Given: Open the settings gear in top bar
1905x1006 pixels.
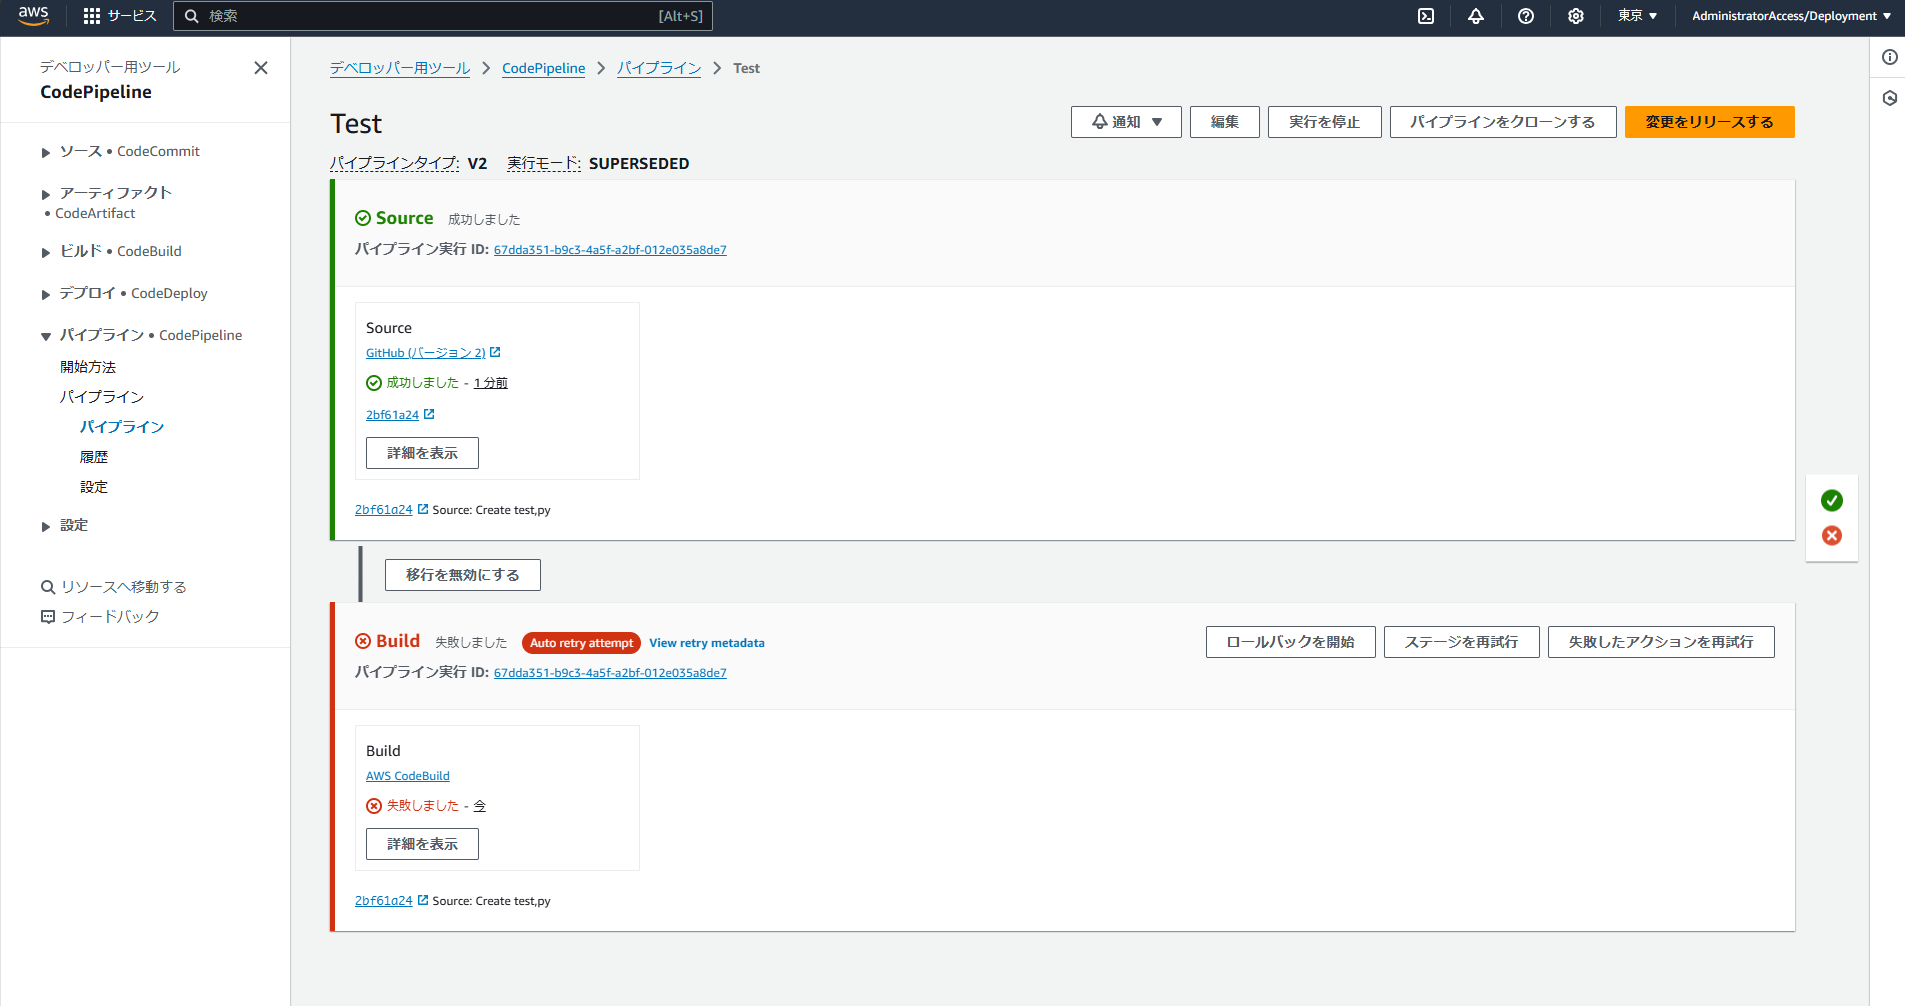Looking at the screenshot, I should tap(1576, 16).
